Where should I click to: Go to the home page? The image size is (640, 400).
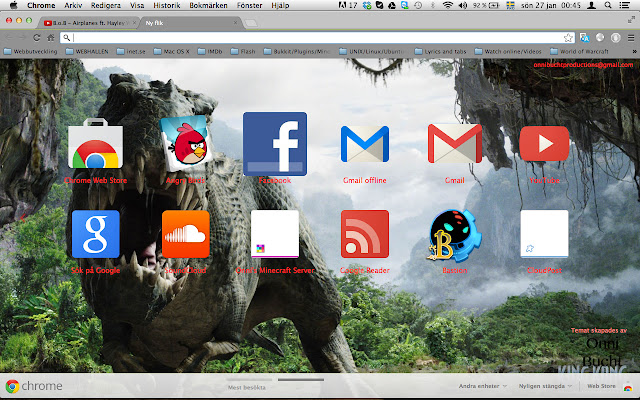point(51,38)
